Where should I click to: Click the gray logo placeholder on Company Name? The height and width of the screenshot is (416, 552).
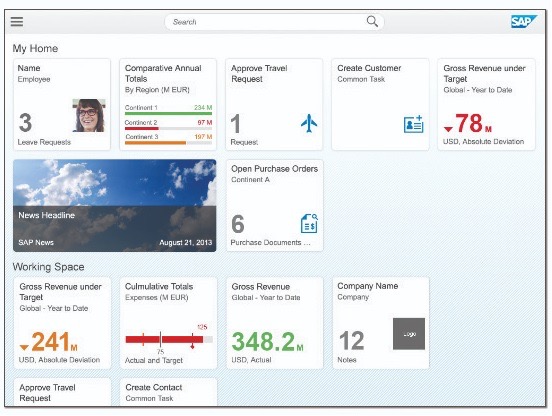point(409,334)
